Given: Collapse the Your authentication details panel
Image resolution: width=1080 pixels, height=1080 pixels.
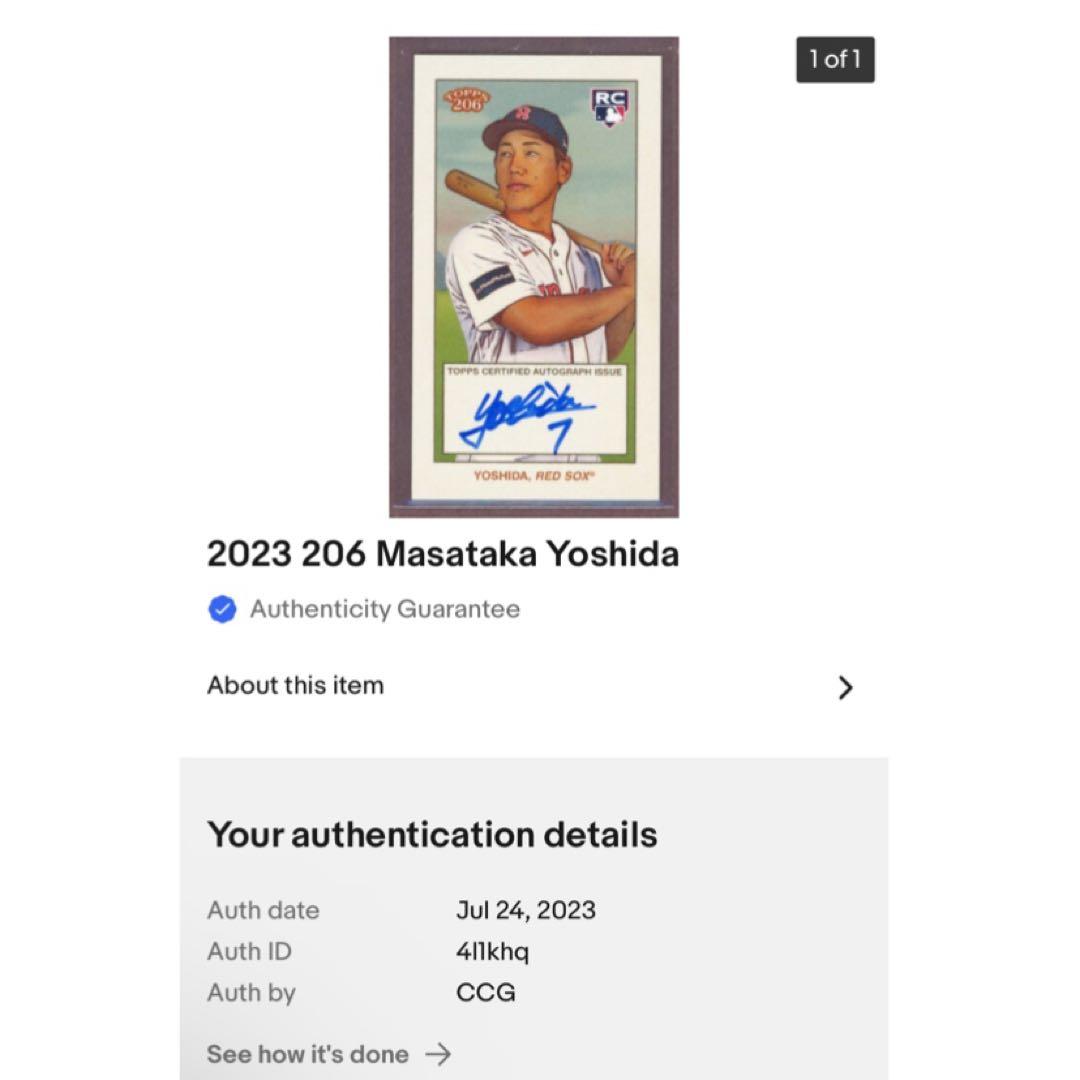Looking at the screenshot, I should pos(432,834).
